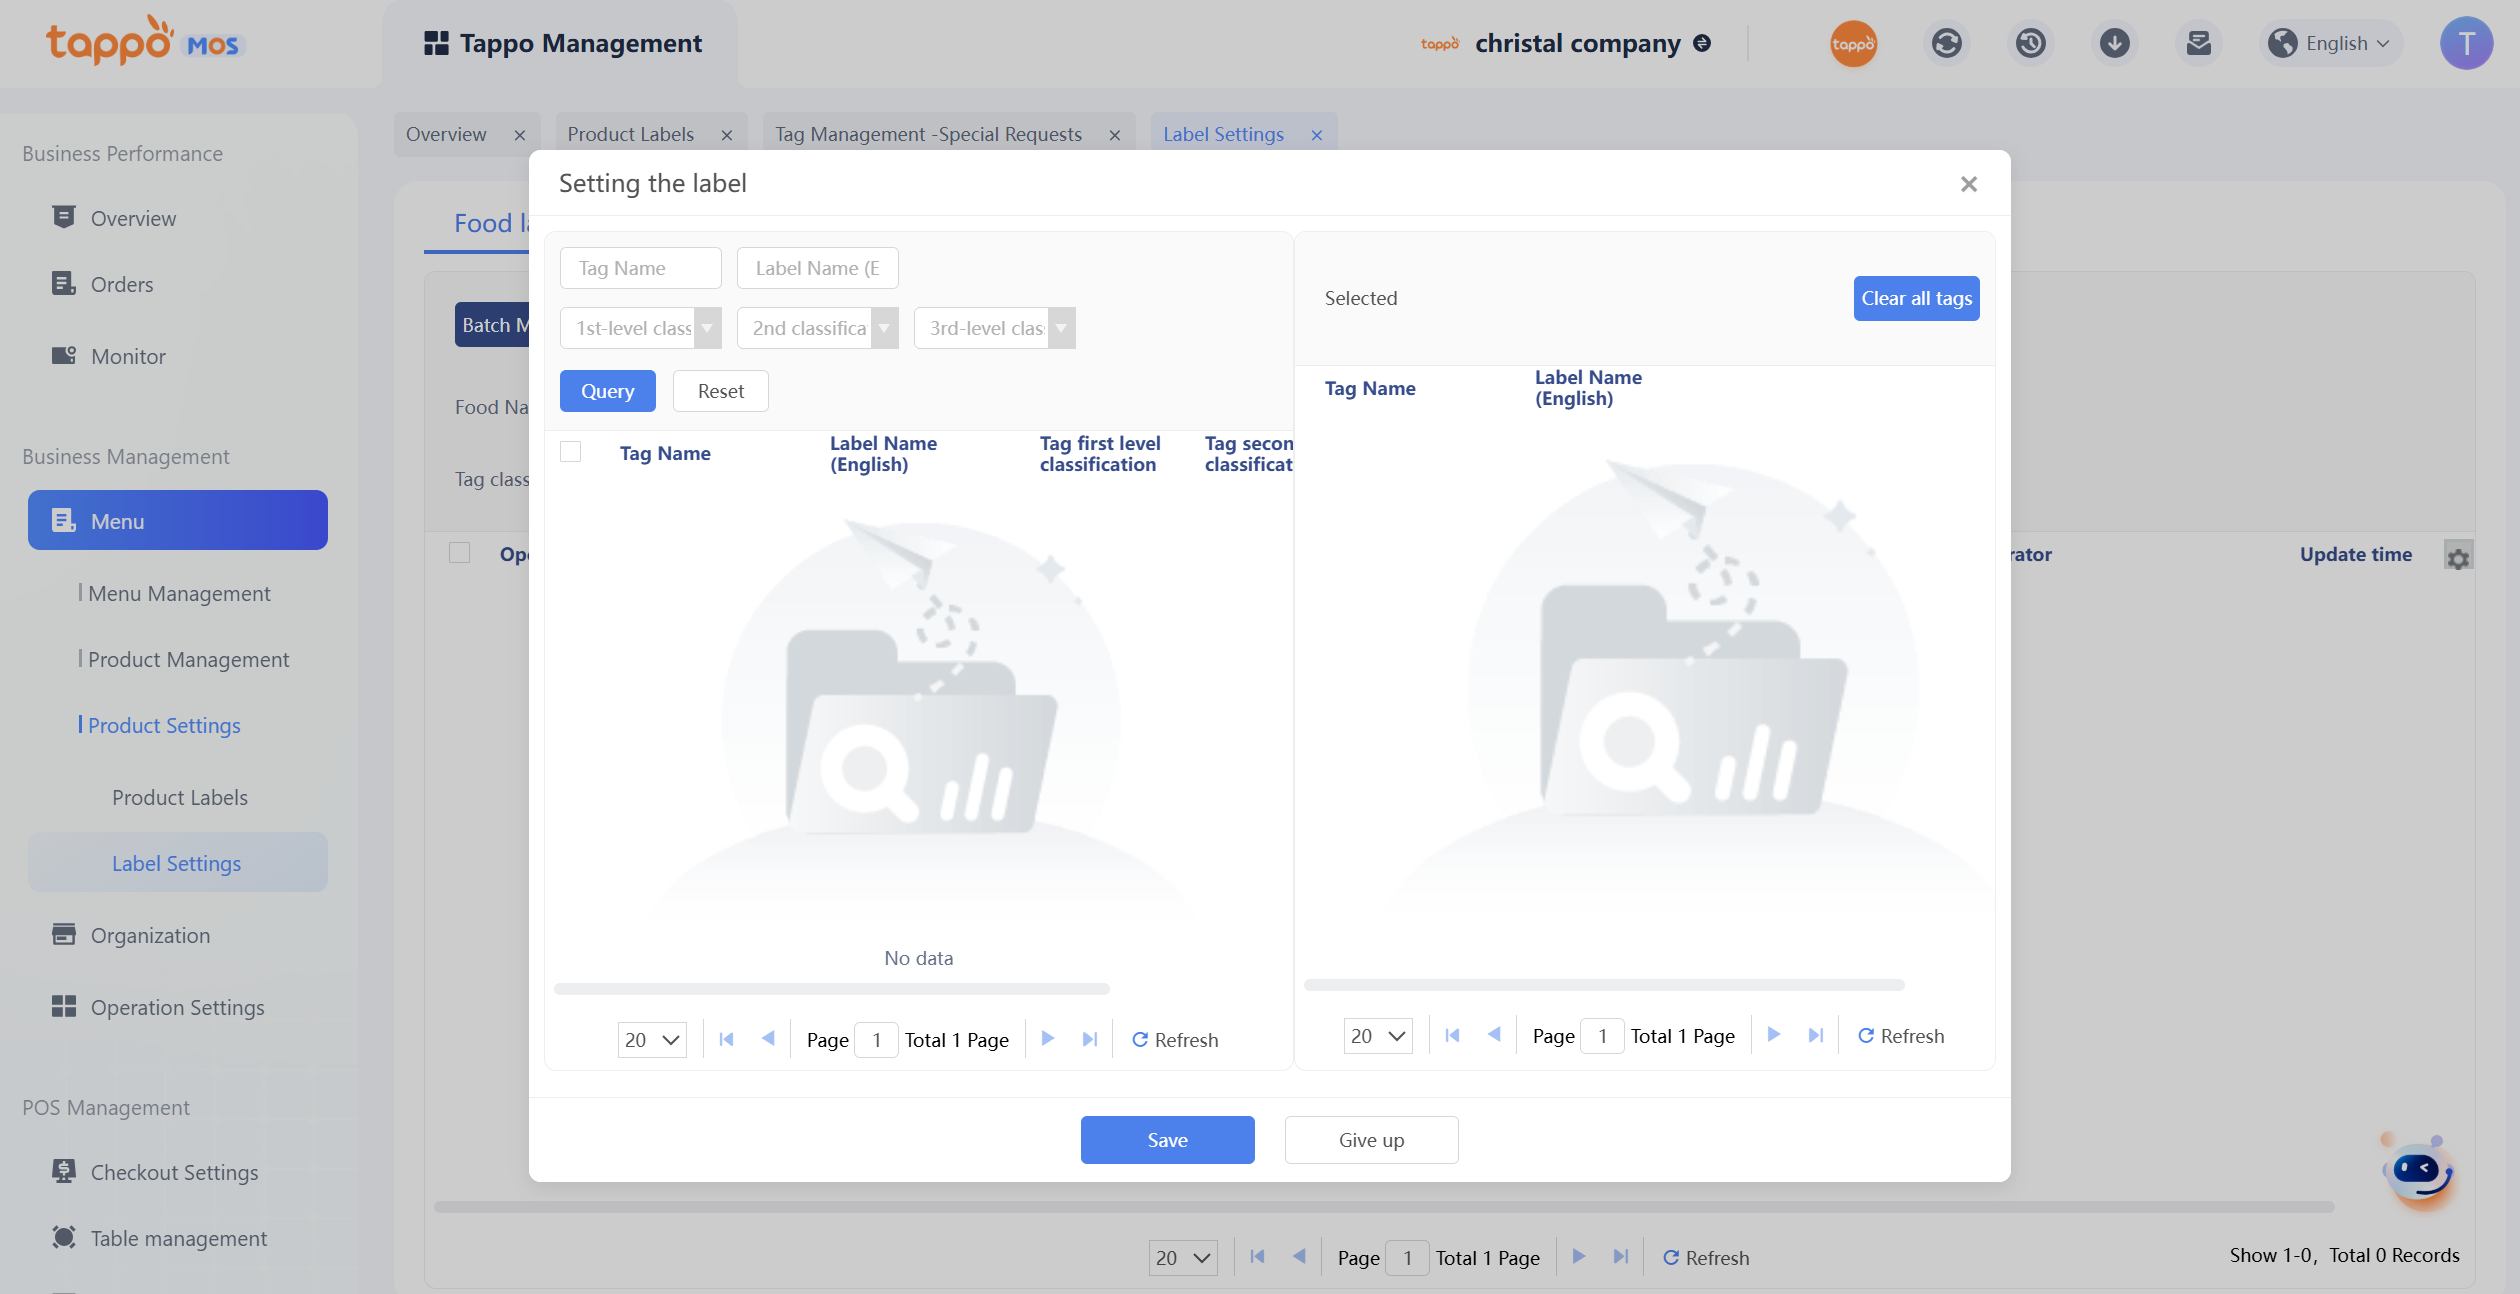Viewport: 2520px width, 1294px height.
Task: Click the download arrow icon in header
Action: point(2114,43)
